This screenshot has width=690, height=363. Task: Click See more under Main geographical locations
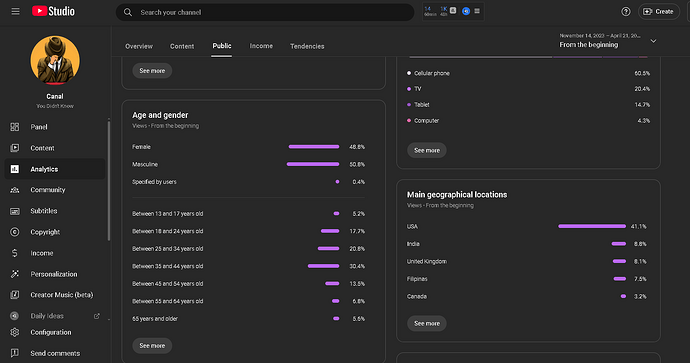[427, 323]
